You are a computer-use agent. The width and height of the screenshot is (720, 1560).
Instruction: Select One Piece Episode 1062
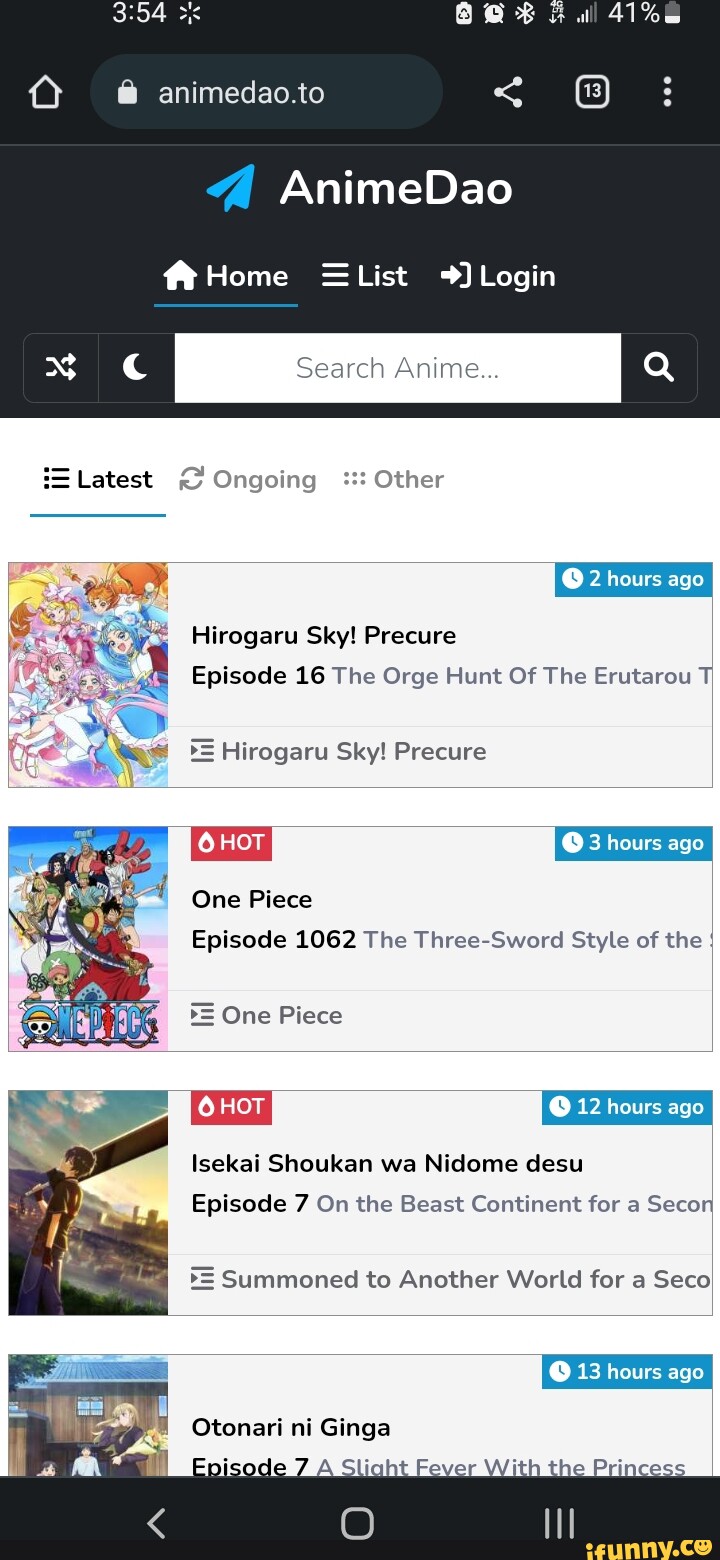point(272,939)
